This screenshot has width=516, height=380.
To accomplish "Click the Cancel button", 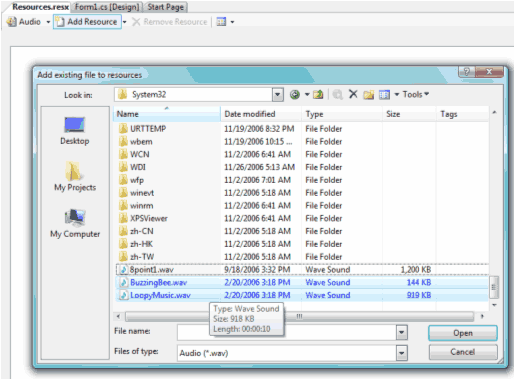I will [463, 352].
